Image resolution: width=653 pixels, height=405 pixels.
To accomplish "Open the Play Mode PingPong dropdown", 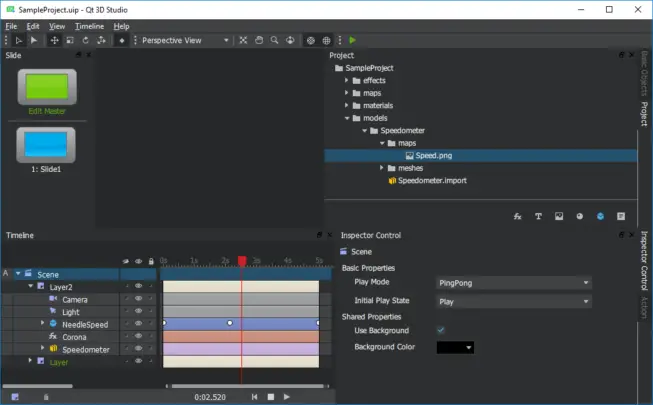I will coord(513,283).
